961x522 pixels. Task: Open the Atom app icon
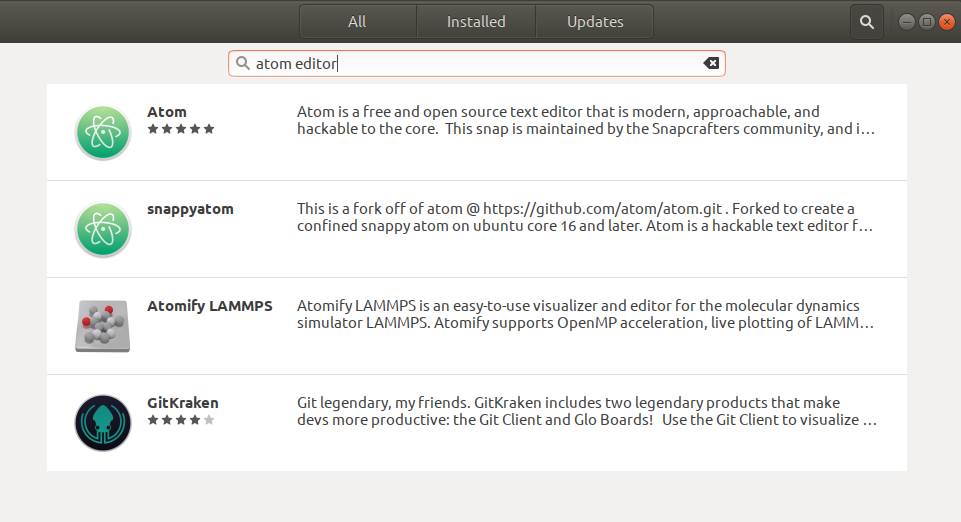tap(103, 132)
